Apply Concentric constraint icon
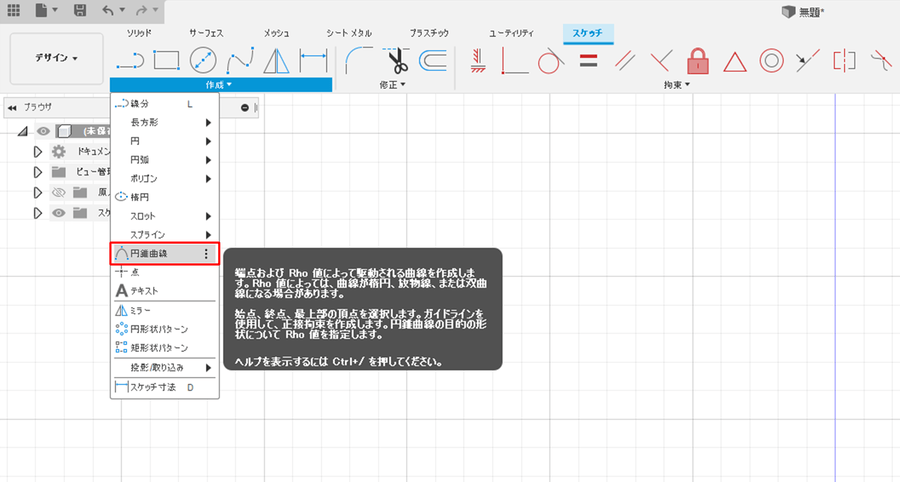The height and width of the screenshot is (482, 900). point(771,60)
